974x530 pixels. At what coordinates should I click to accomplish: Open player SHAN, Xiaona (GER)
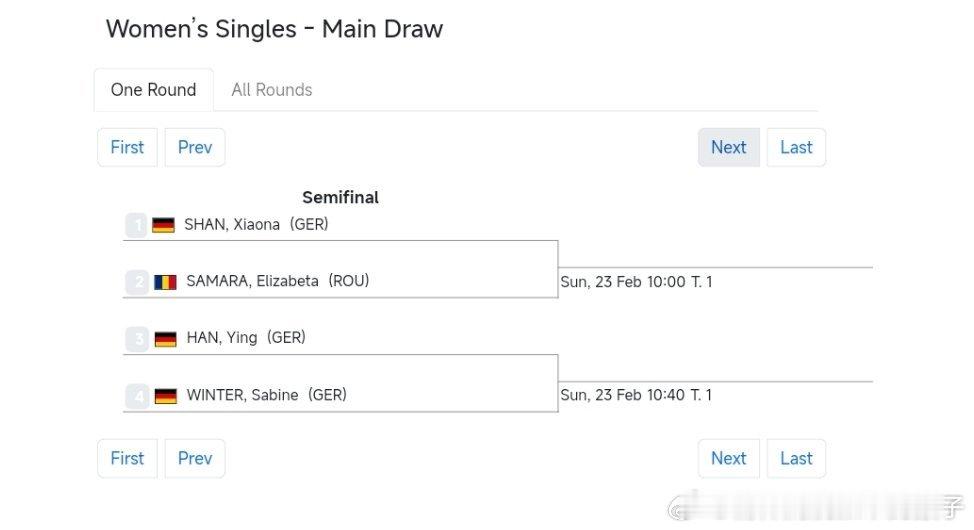tap(256, 224)
